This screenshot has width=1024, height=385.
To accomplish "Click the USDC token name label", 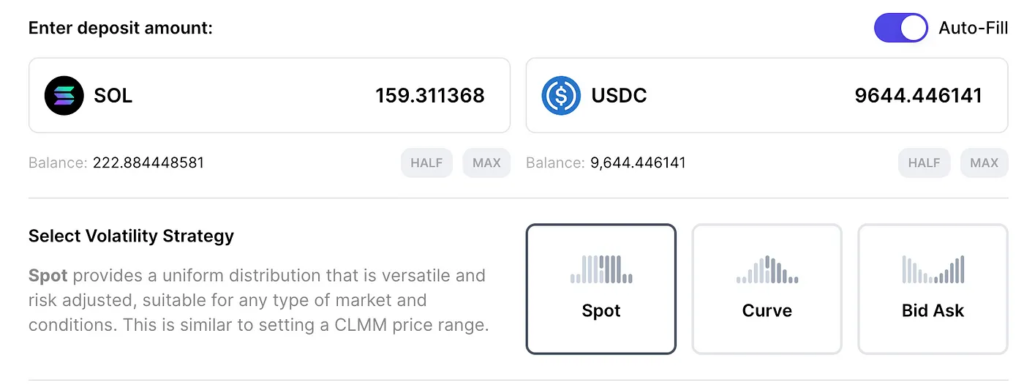I will 619,96.
